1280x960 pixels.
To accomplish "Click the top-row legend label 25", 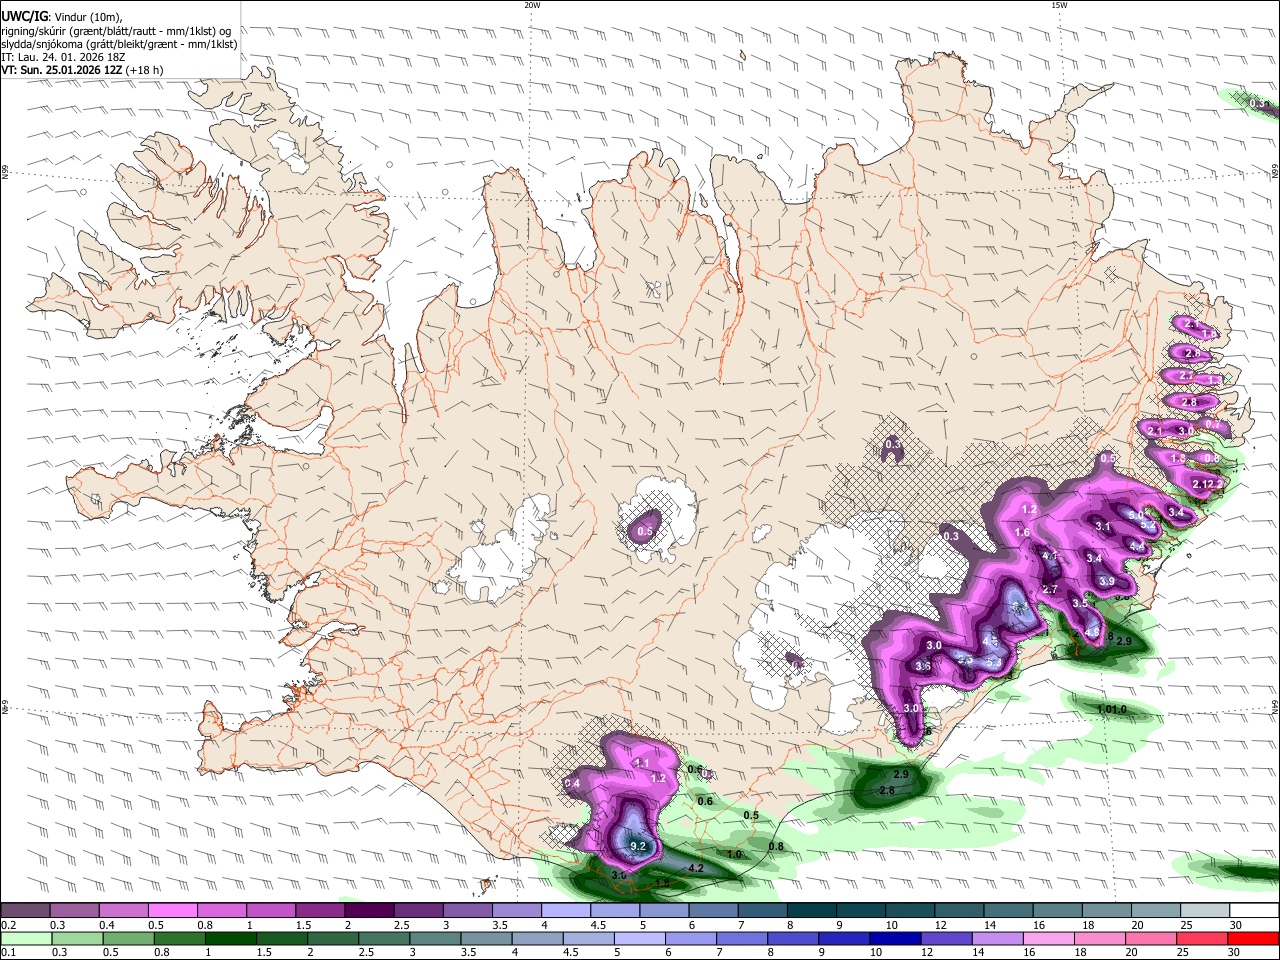I will [1187, 925].
